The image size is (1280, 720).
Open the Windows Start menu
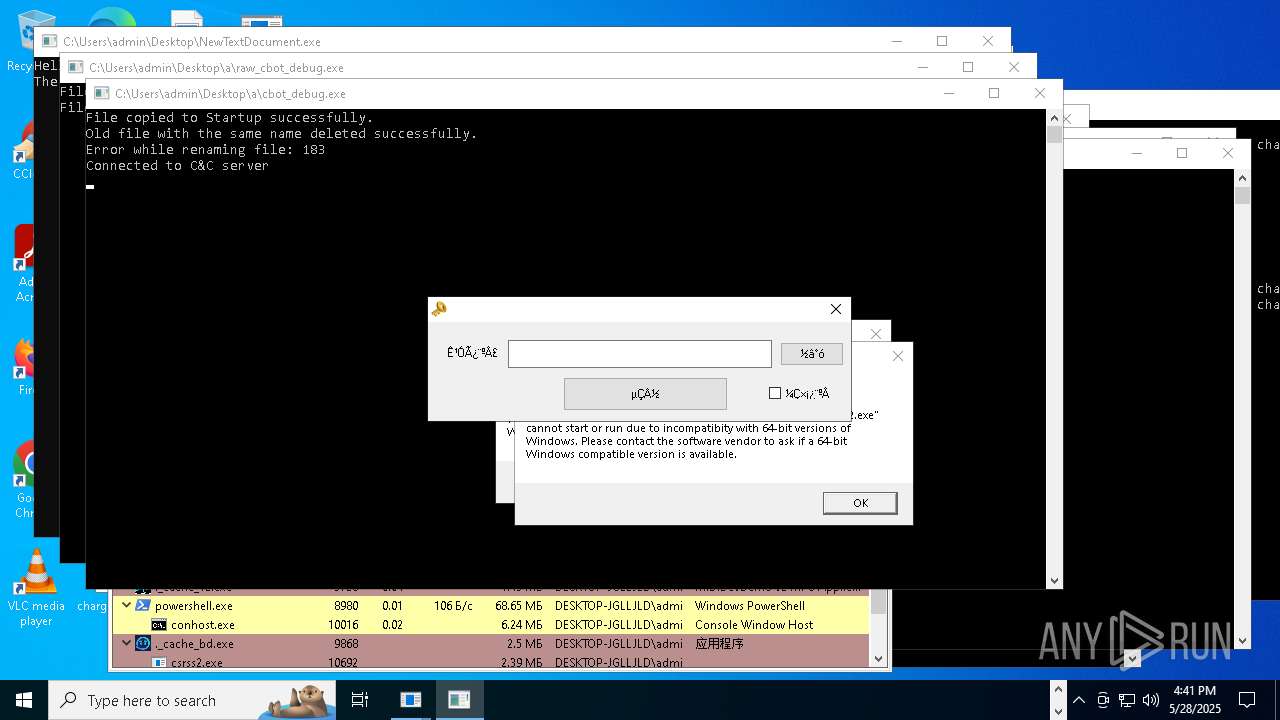click(x=24, y=700)
